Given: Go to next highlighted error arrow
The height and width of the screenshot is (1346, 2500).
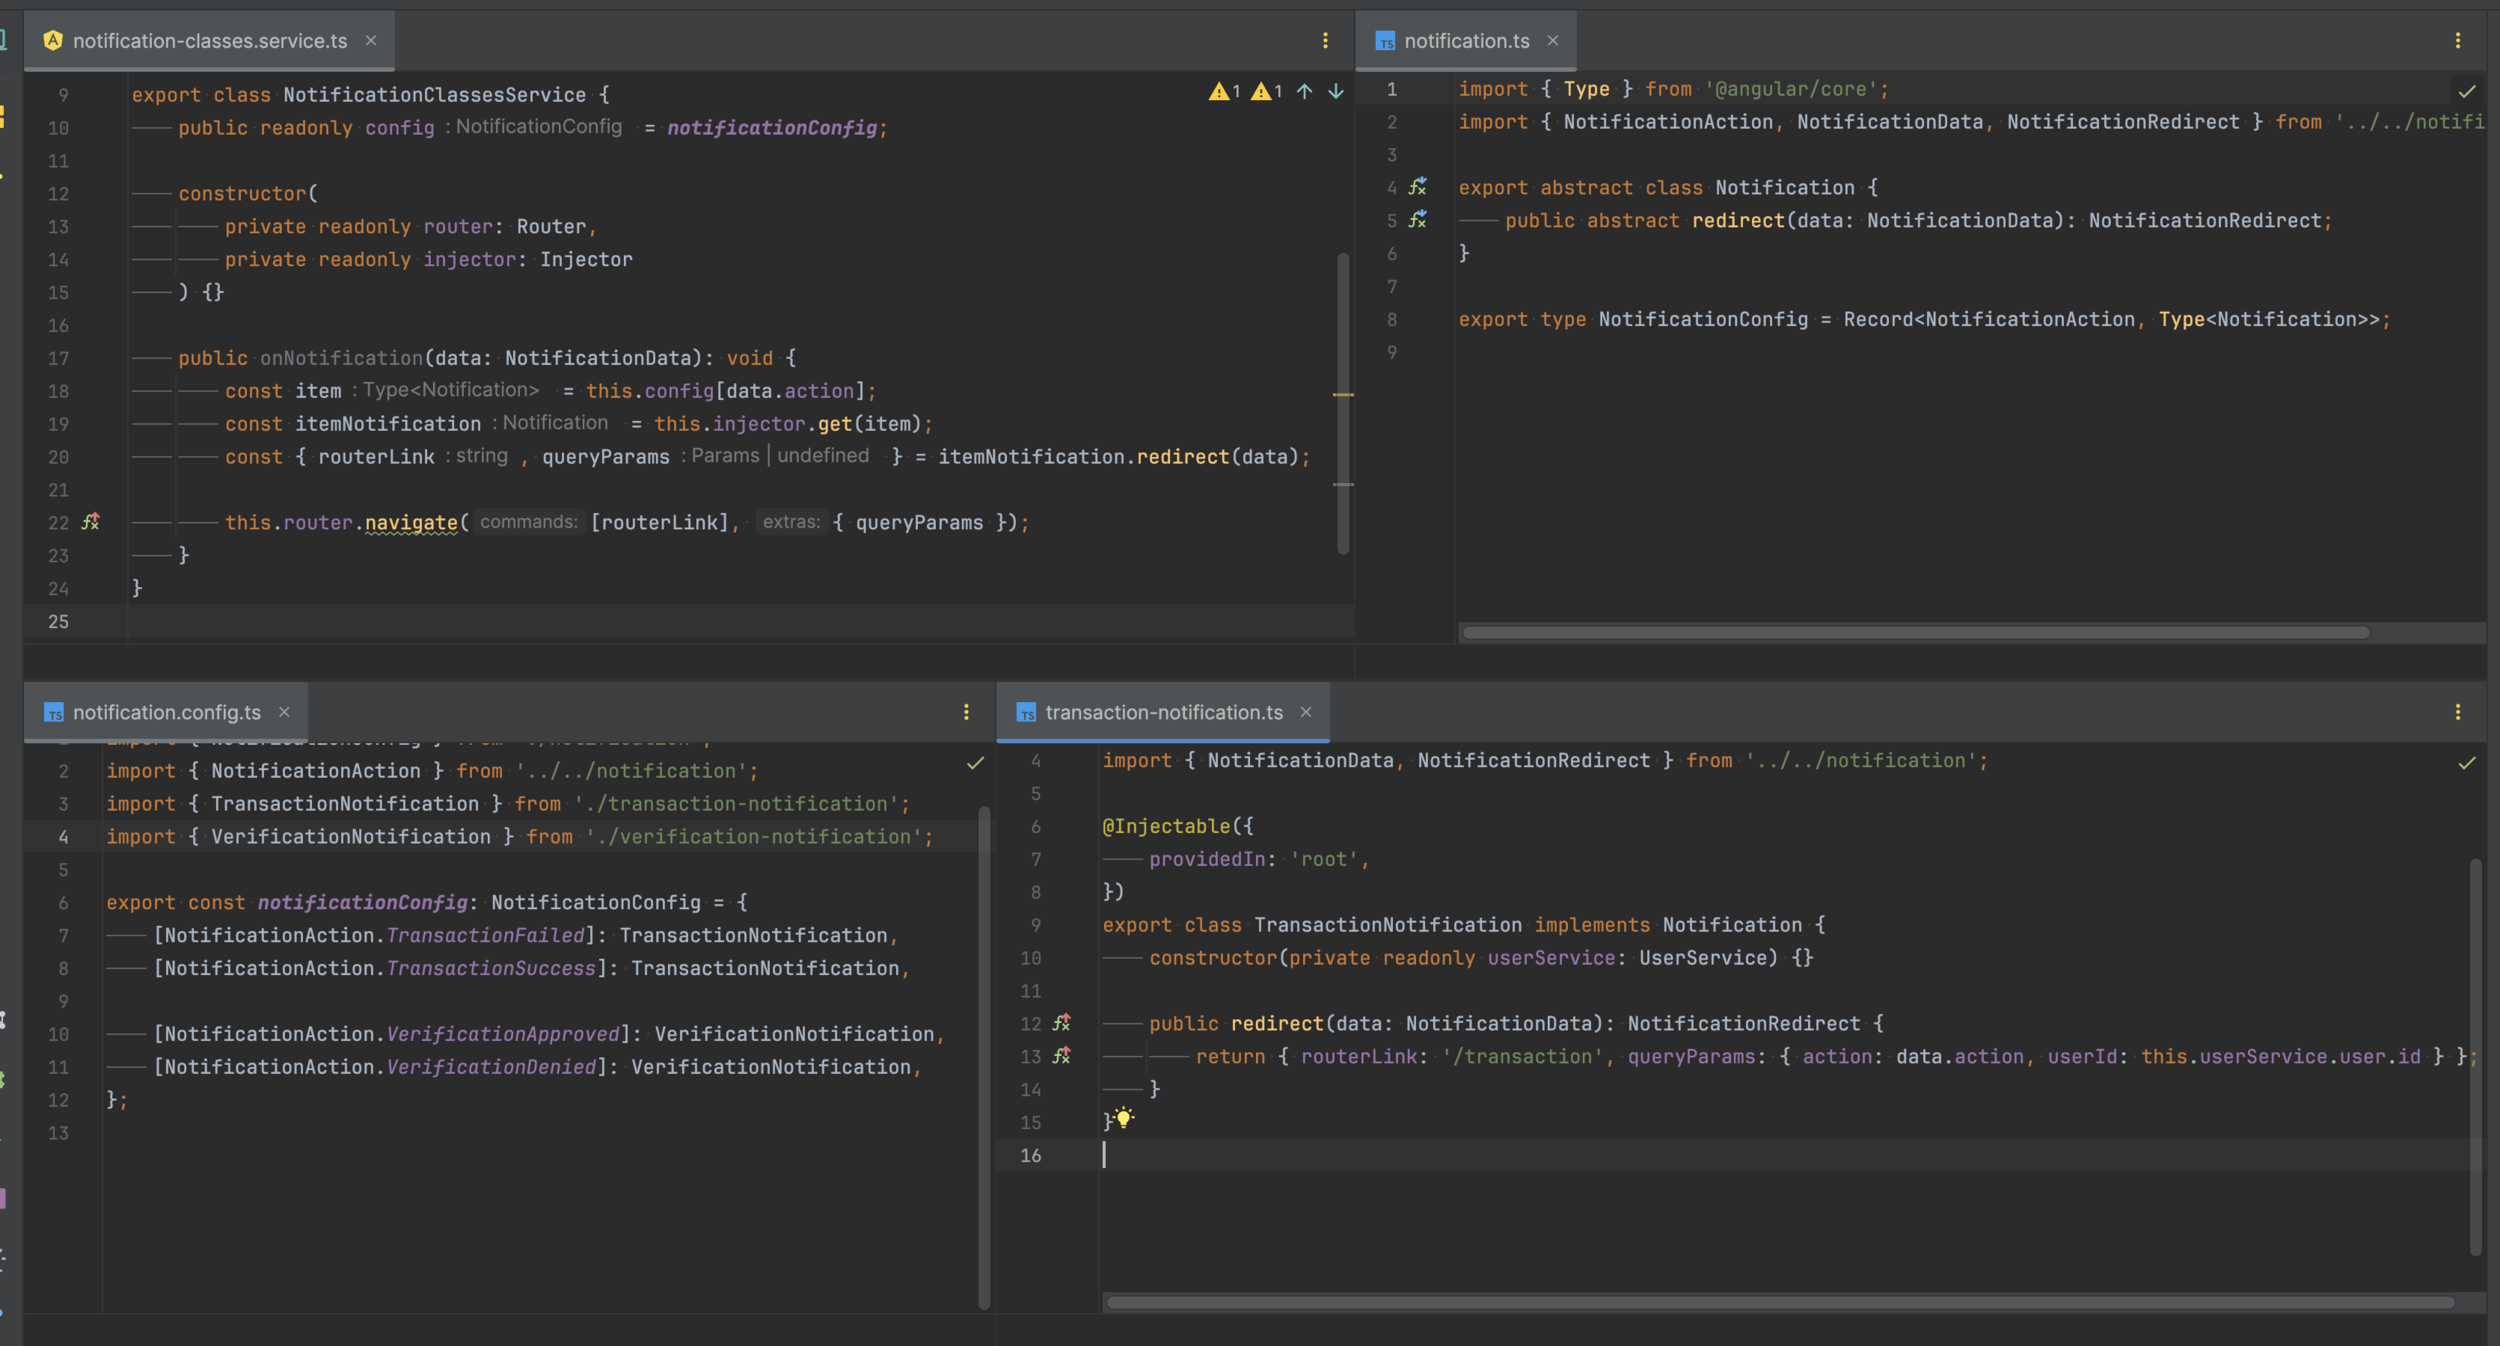Looking at the screenshot, I should 1336,92.
